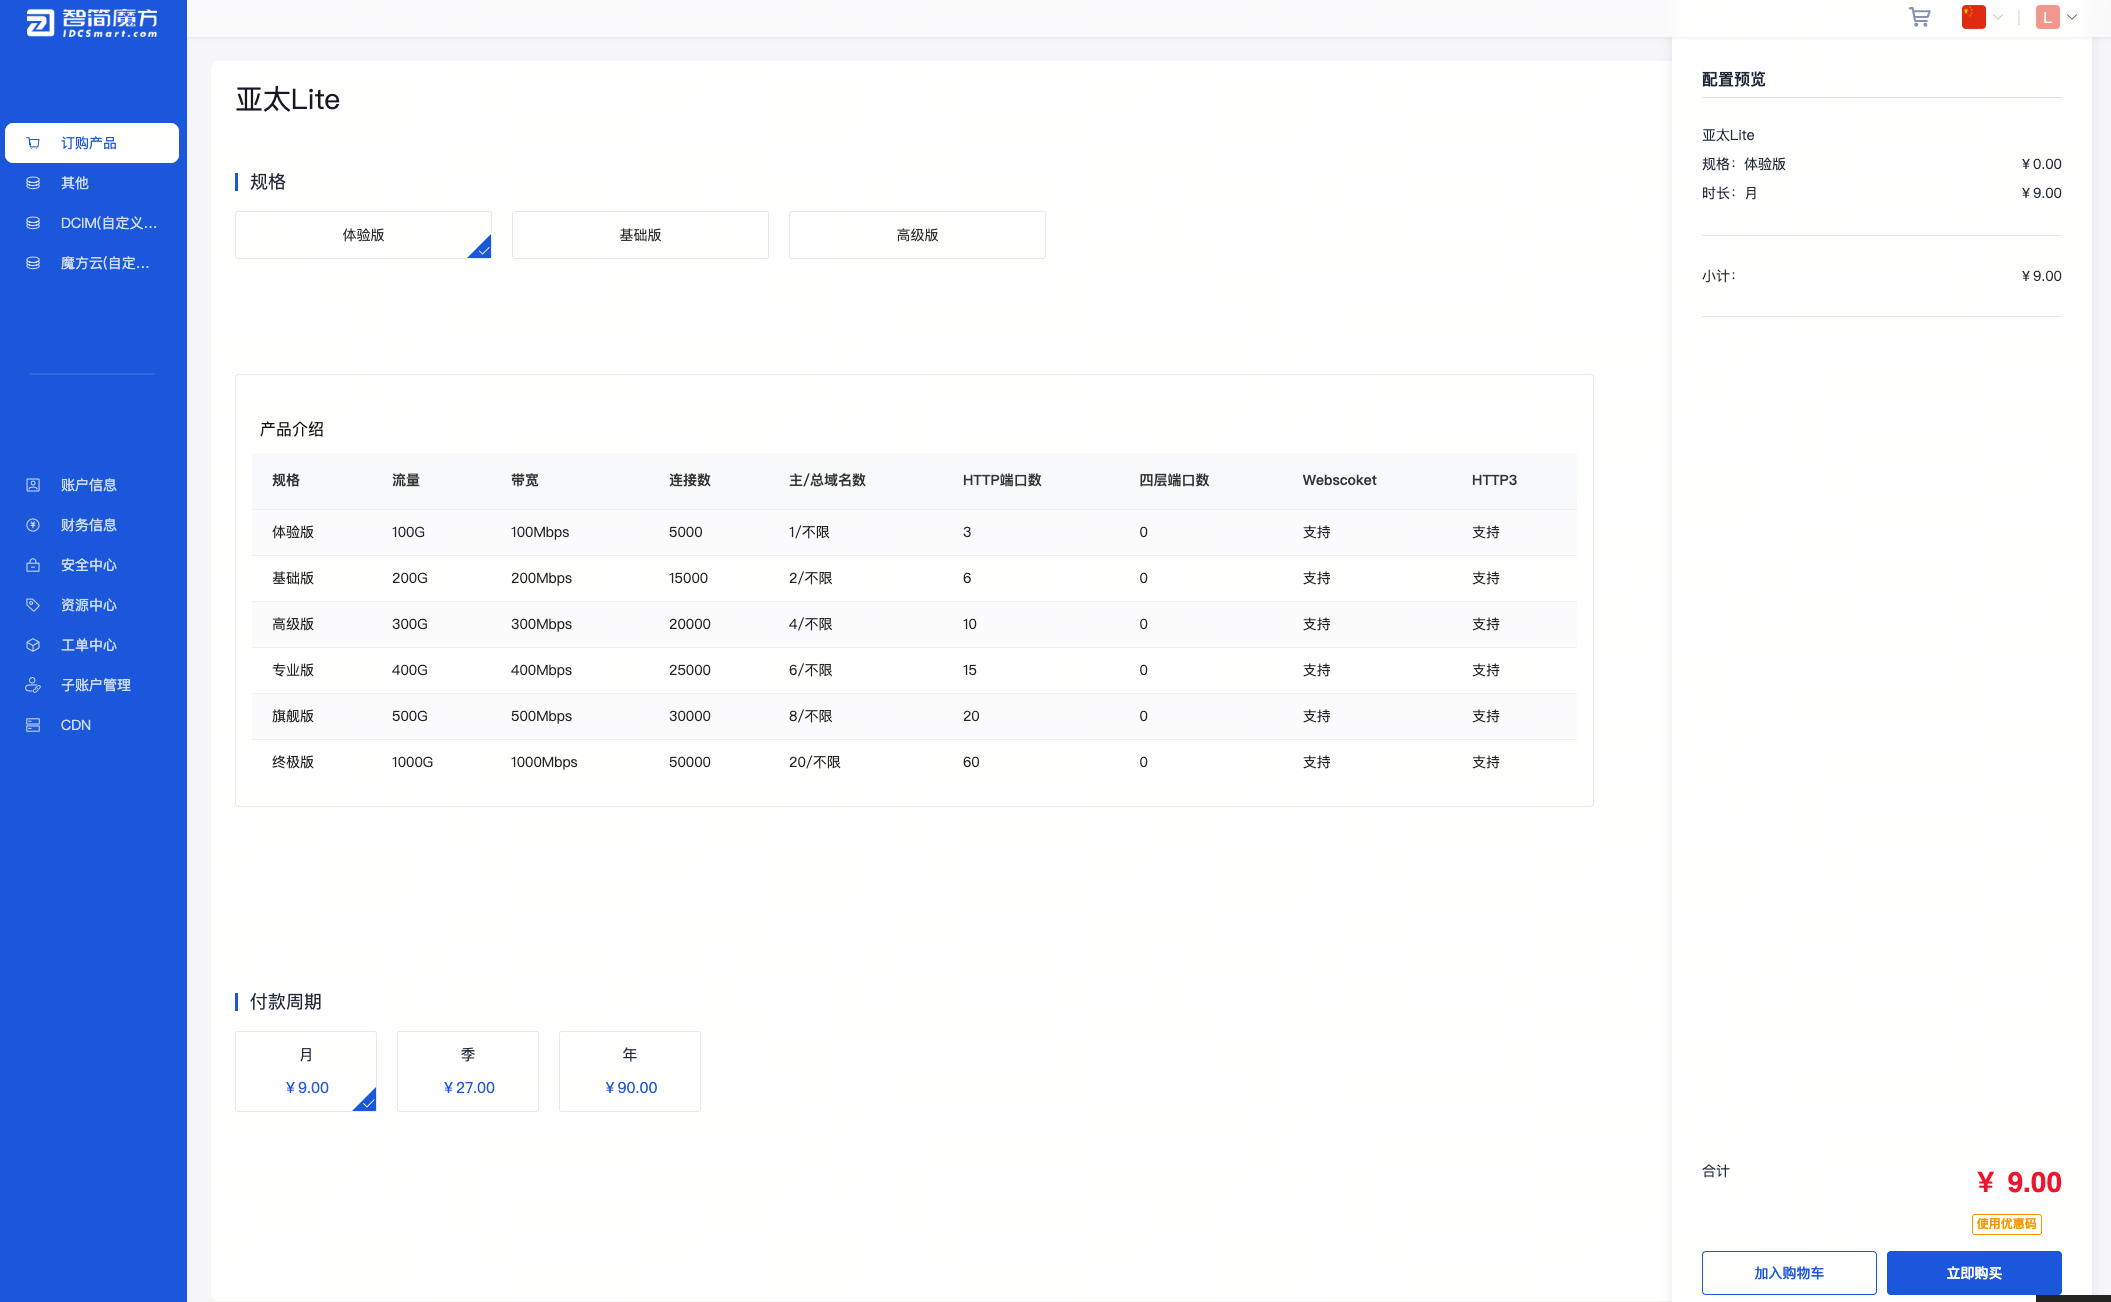Click the China flag language icon
This screenshot has width=2111, height=1302.
[1973, 17]
